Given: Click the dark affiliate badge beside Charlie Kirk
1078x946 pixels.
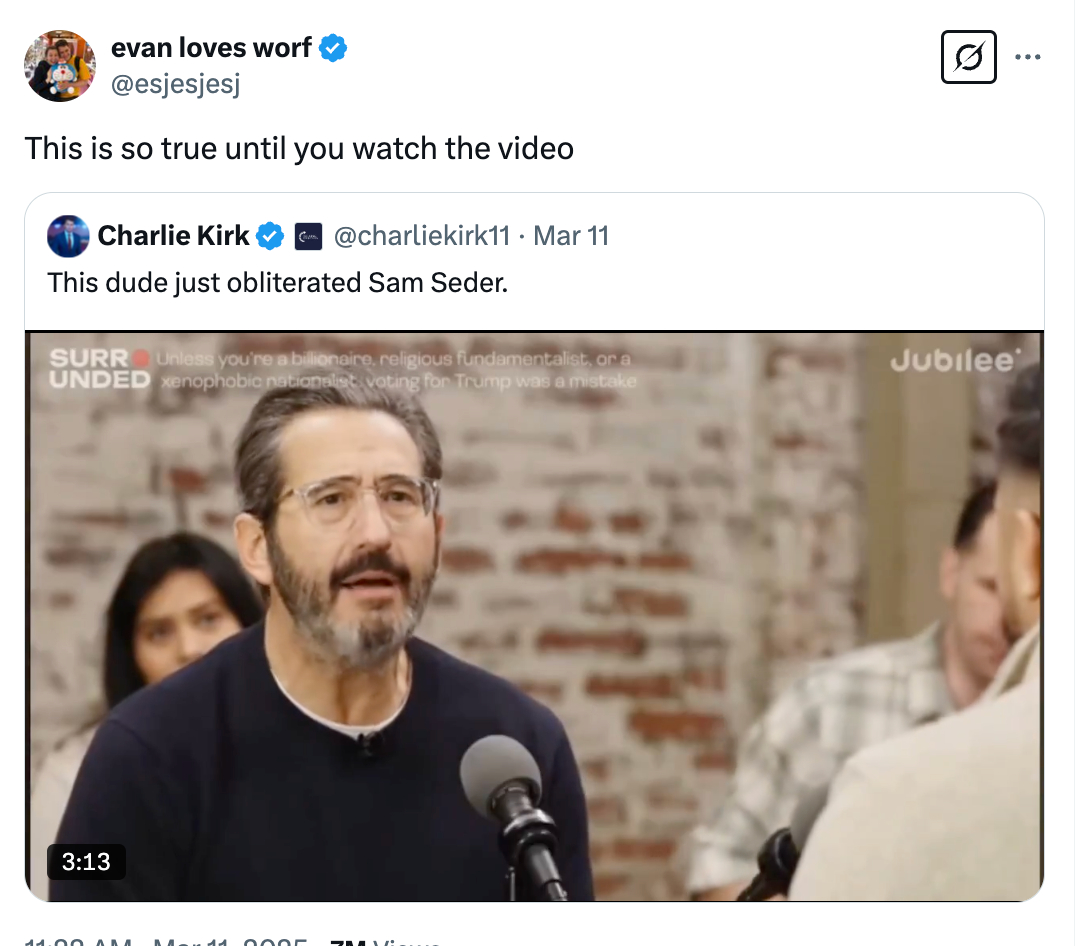Looking at the screenshot, I should coord(308,236).
